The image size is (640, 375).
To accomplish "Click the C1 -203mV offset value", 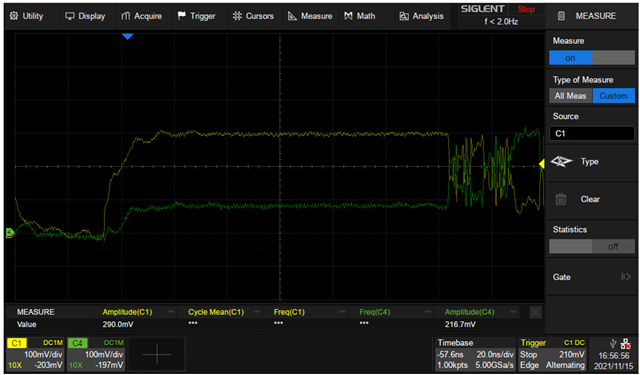I will 49,365.
